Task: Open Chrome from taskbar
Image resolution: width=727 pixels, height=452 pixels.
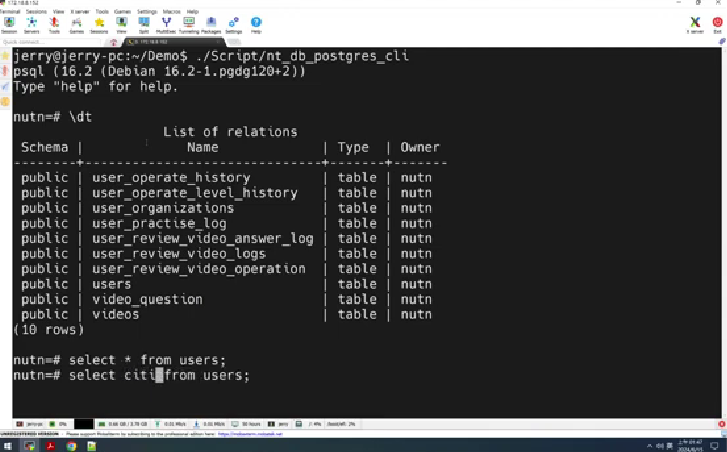Action: [71, 446]
